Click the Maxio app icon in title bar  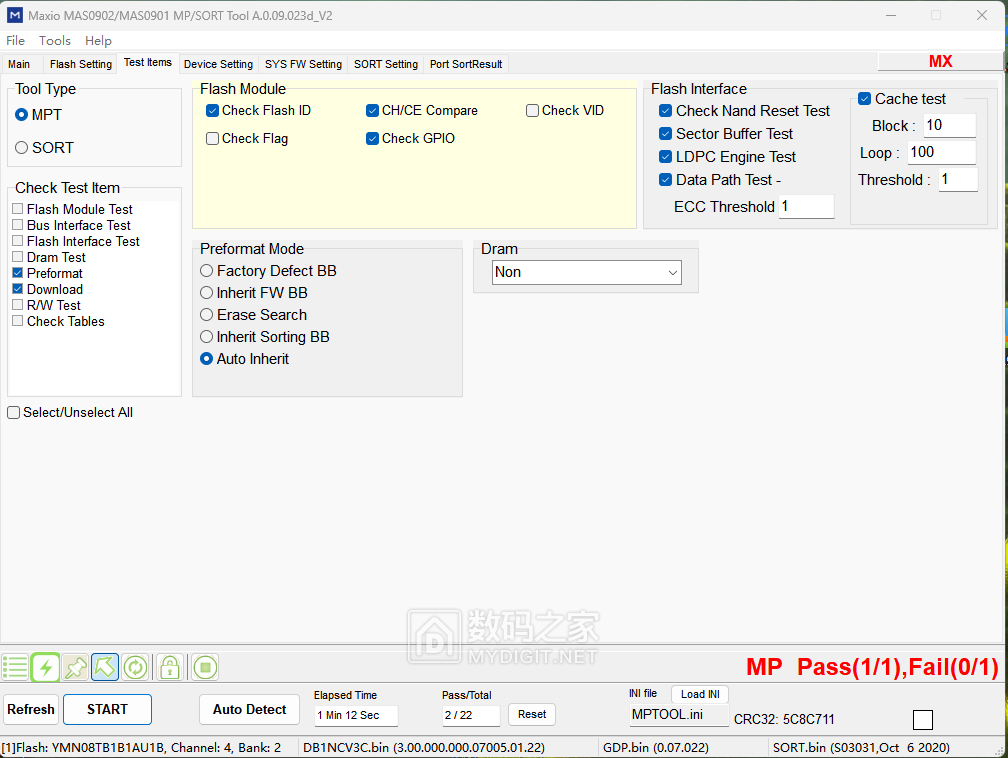click(14, 15)
